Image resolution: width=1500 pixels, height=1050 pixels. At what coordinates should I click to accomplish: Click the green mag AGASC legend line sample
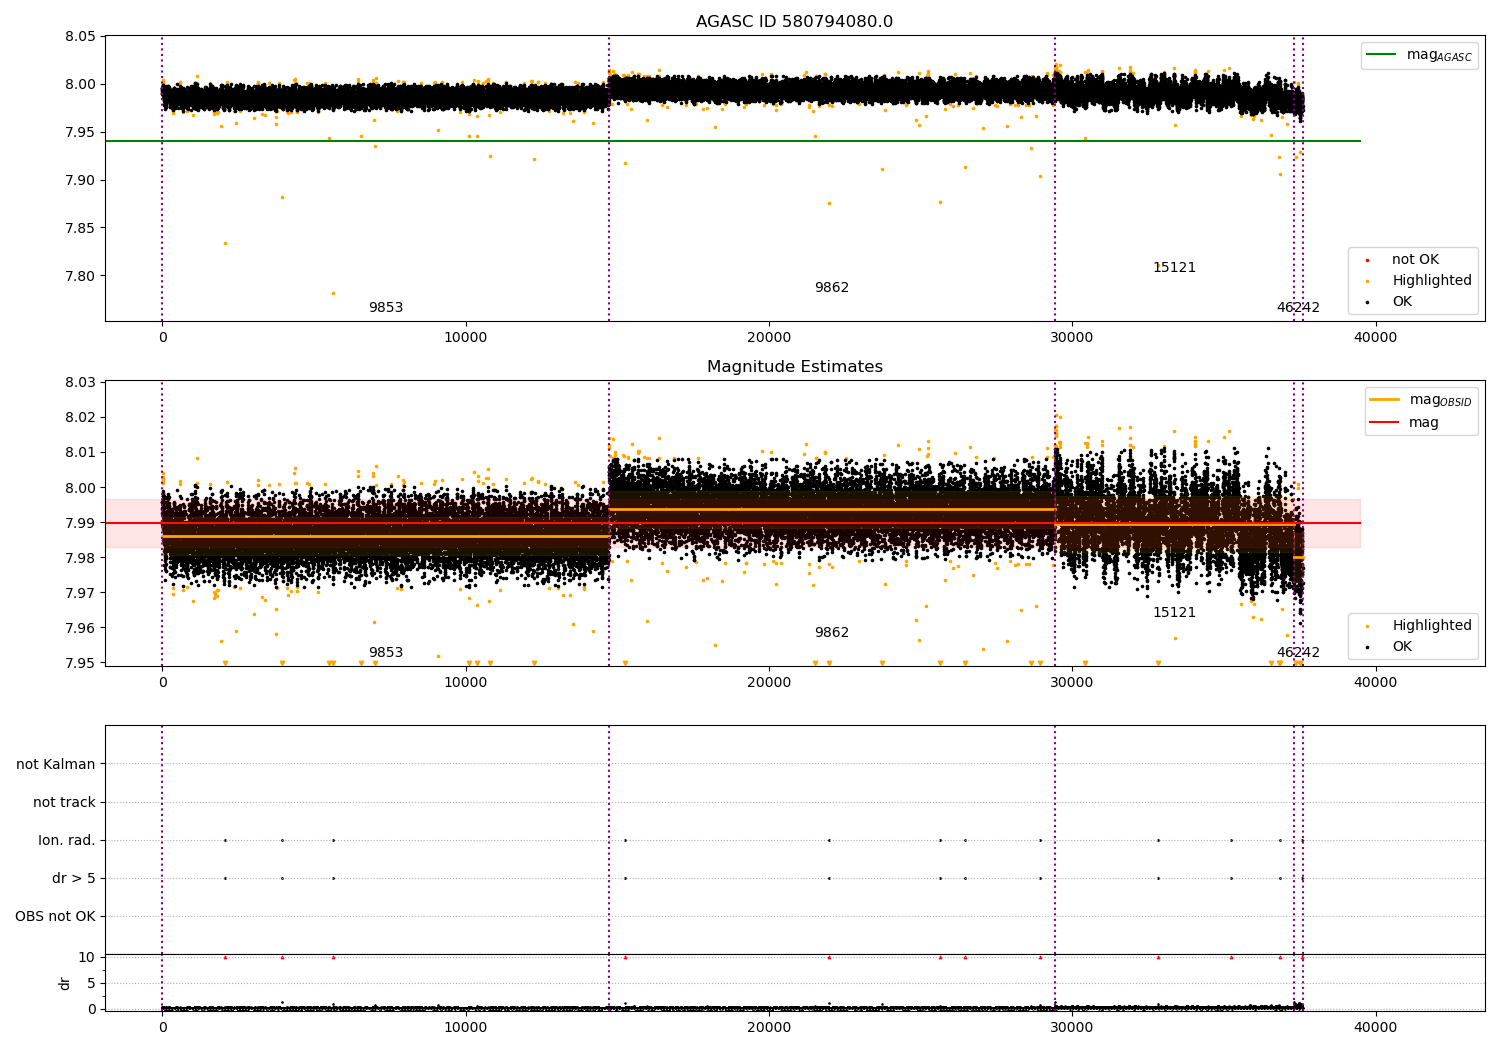click(1383, 55)
